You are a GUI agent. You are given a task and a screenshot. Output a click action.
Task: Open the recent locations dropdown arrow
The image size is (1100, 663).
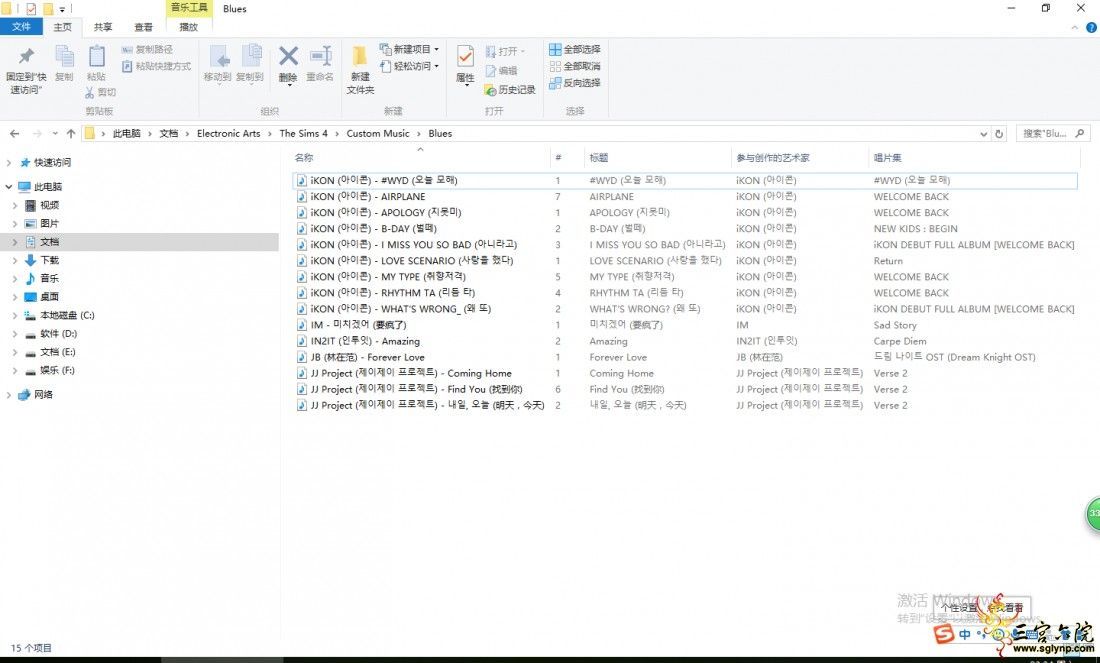click(x=55, y=133)
